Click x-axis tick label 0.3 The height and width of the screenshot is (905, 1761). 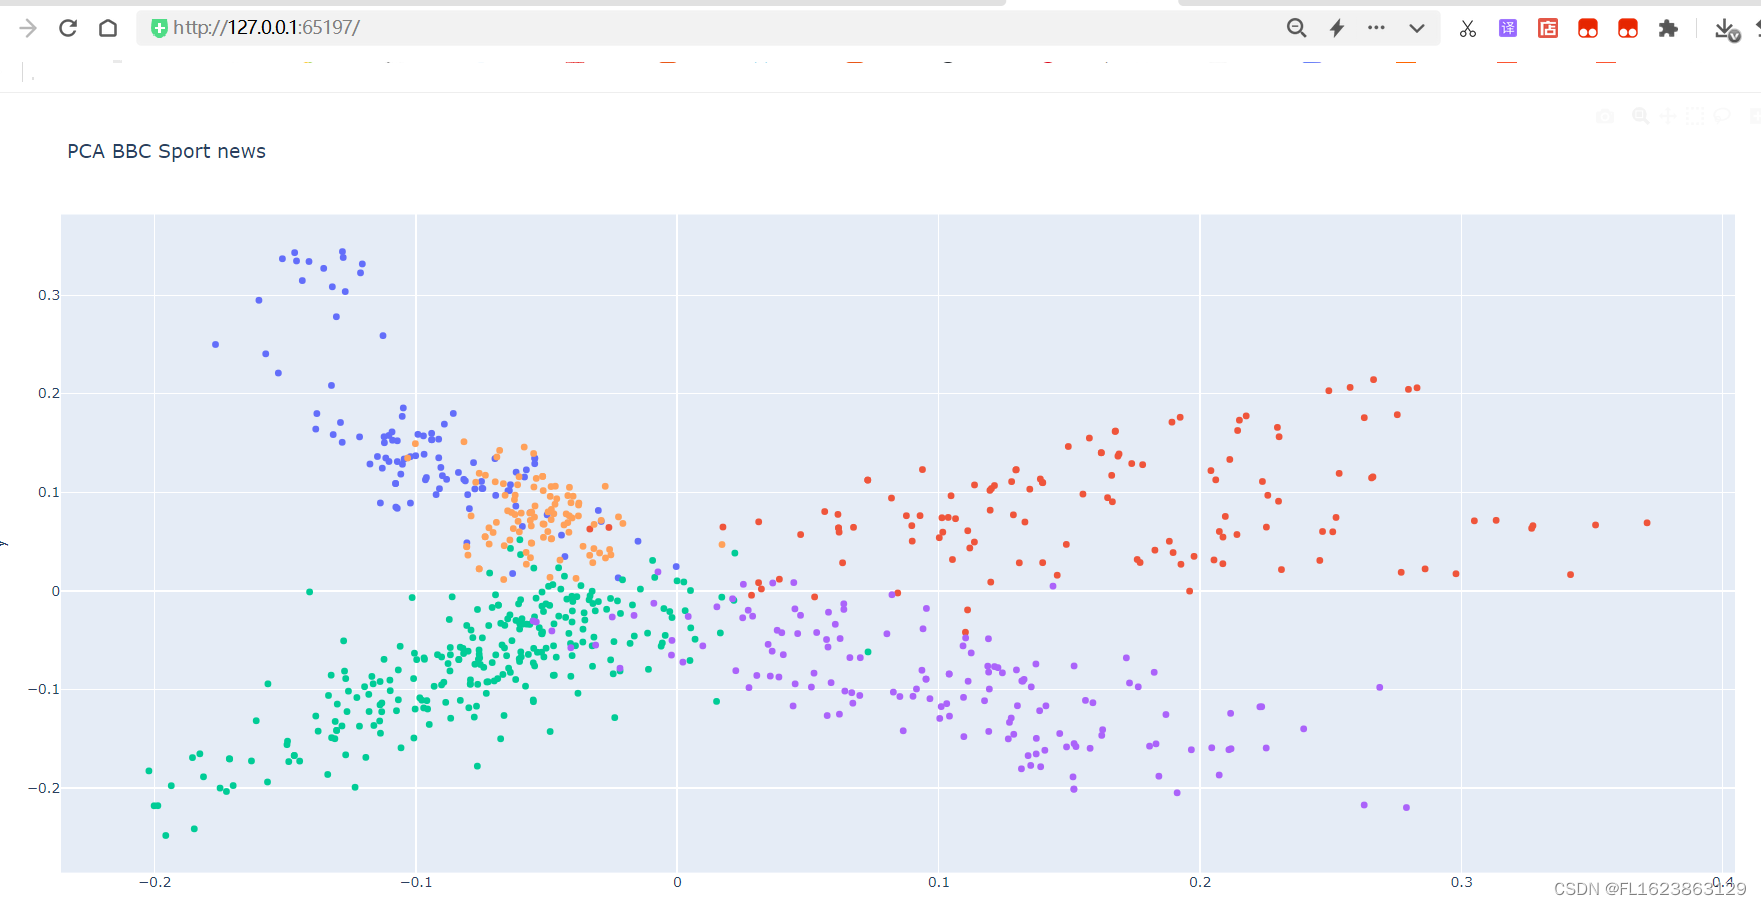click(1462, 882)
